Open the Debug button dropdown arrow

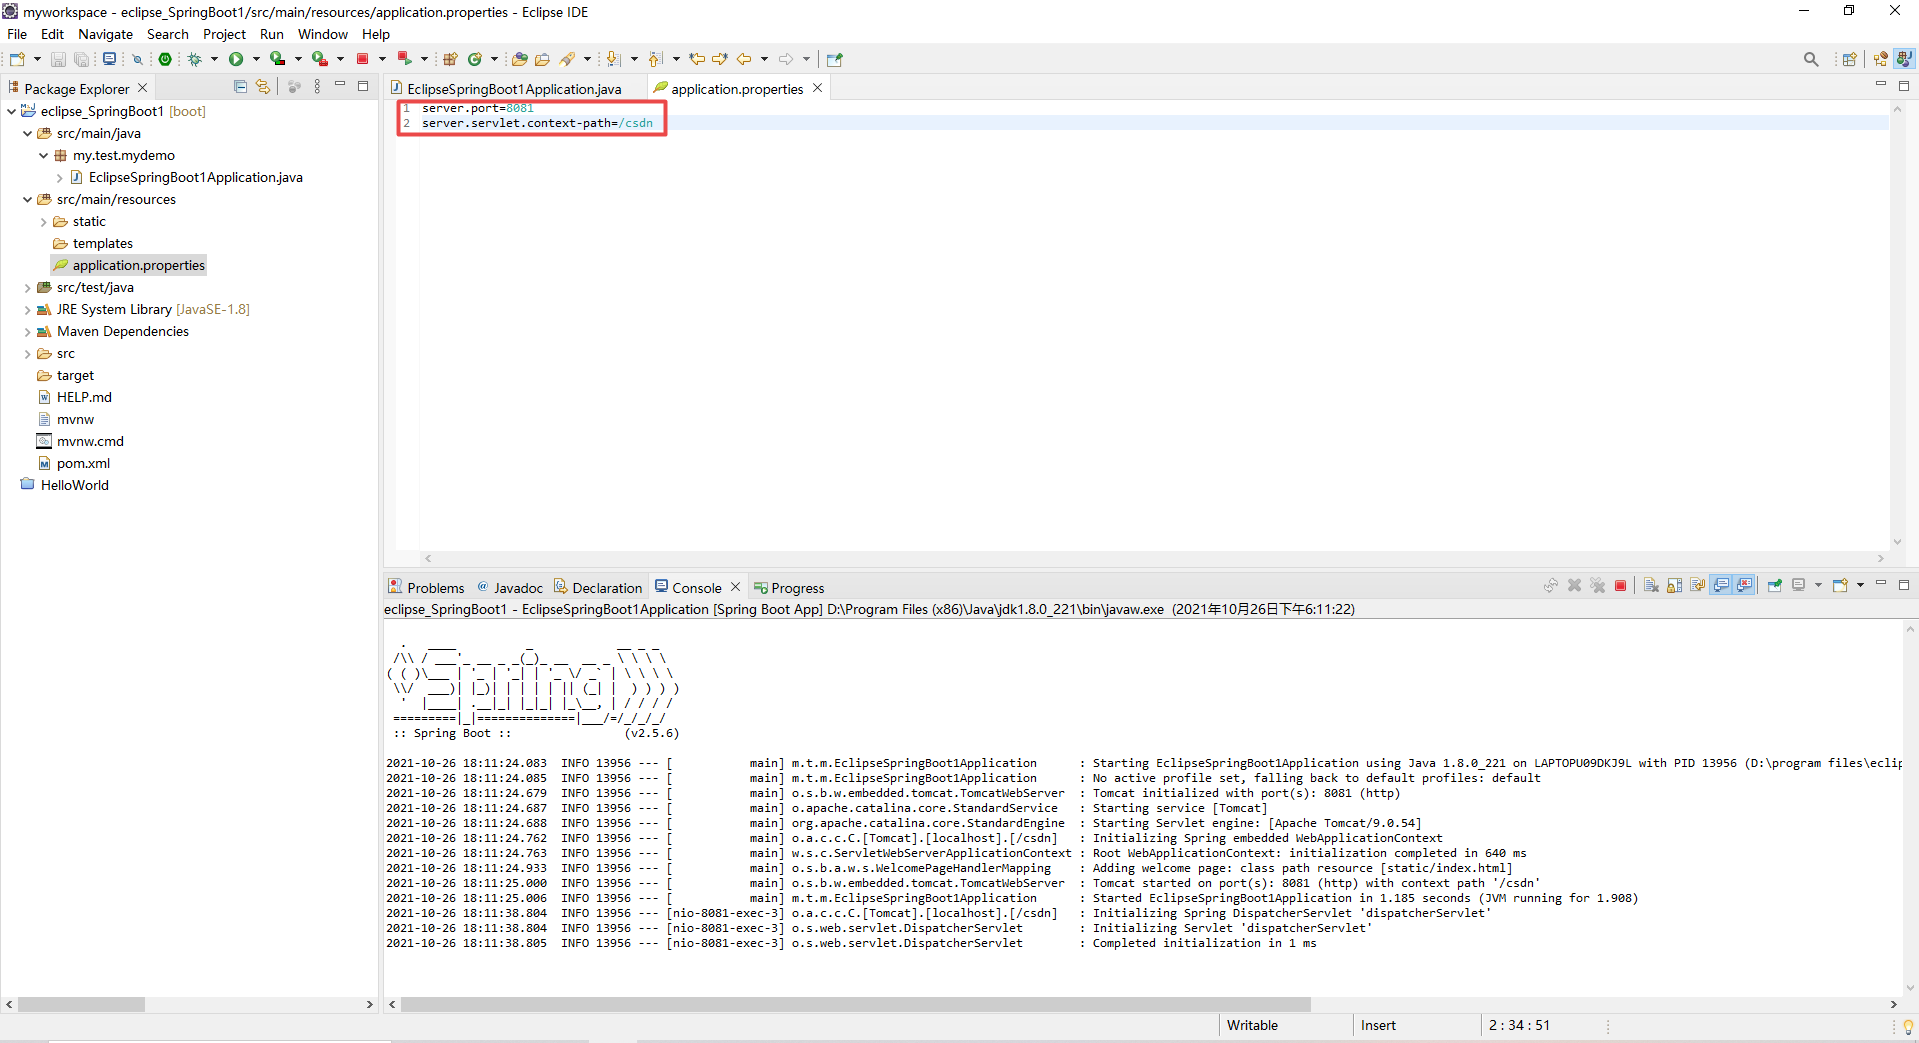214,59
